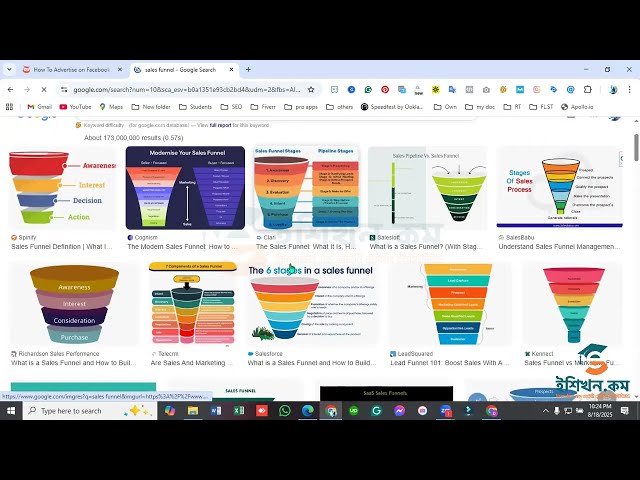Expand the Students bookmark folder
Viewport: 640px width, 480px height.
tap(196, 107)
